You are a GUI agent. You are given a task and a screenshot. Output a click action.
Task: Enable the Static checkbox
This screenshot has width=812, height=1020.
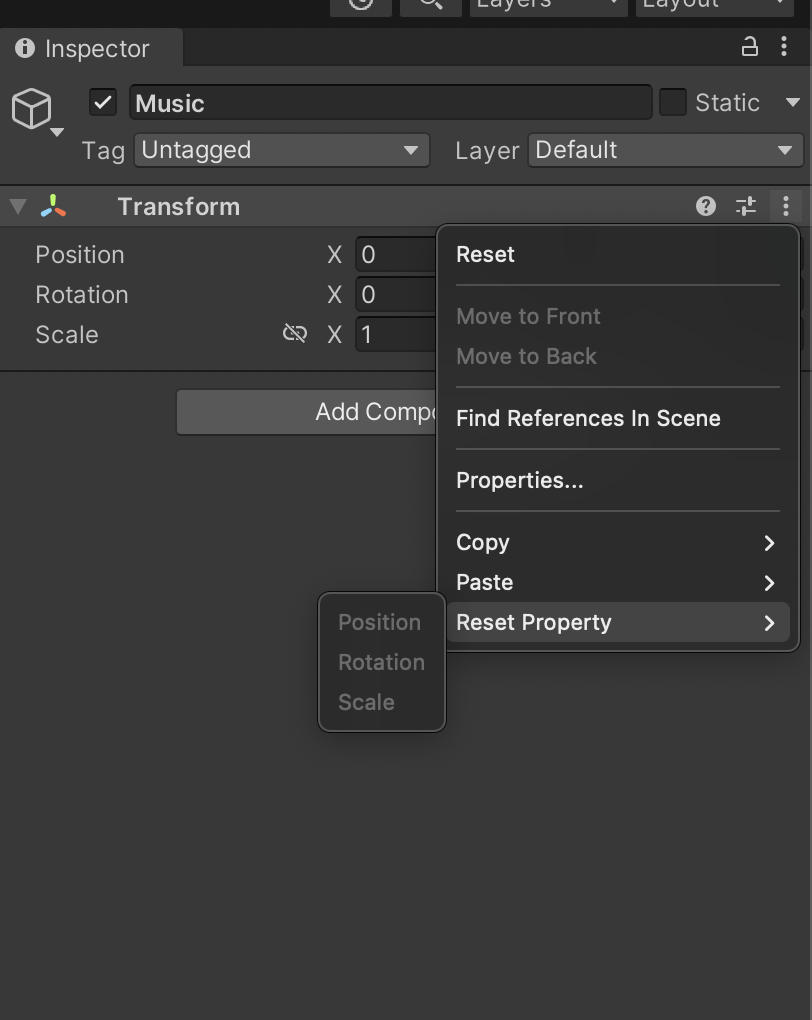point(673,102)
